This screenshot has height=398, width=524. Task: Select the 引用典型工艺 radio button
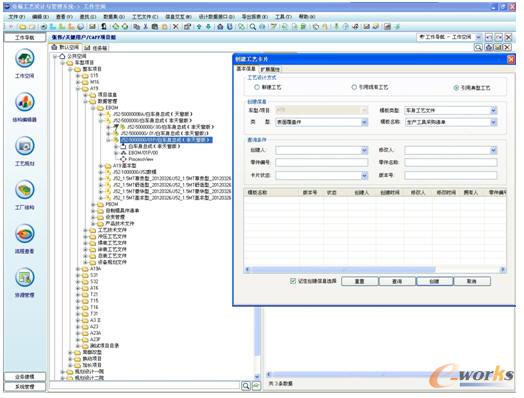(x=456, y=88)
